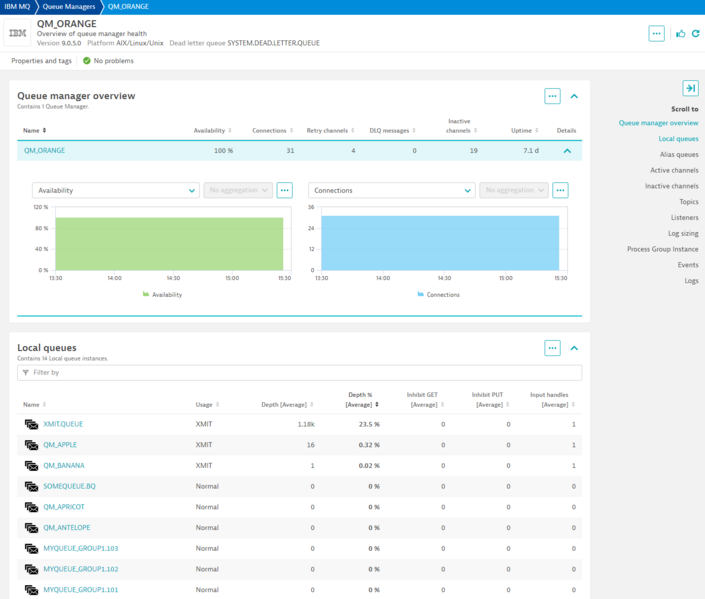Open the Connections chart options menu
The height and width of the screenshot is (599, 705).
coord(560,190)
